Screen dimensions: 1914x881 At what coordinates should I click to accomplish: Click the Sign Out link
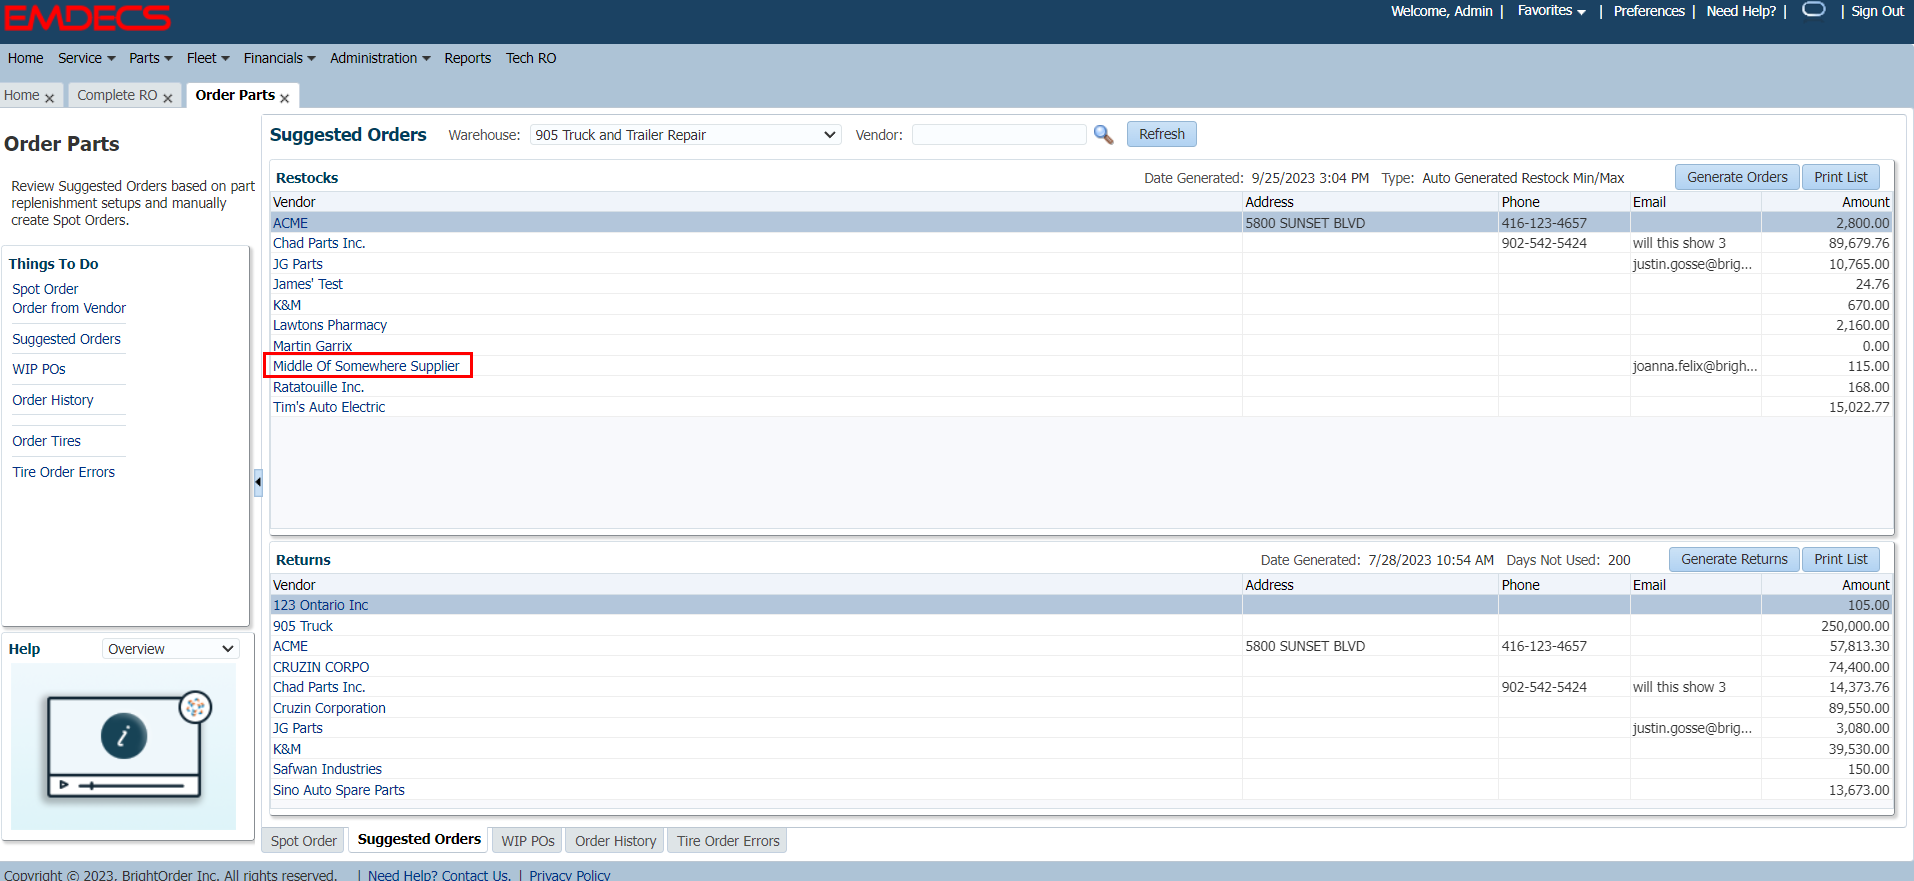tap(1877, 11)
